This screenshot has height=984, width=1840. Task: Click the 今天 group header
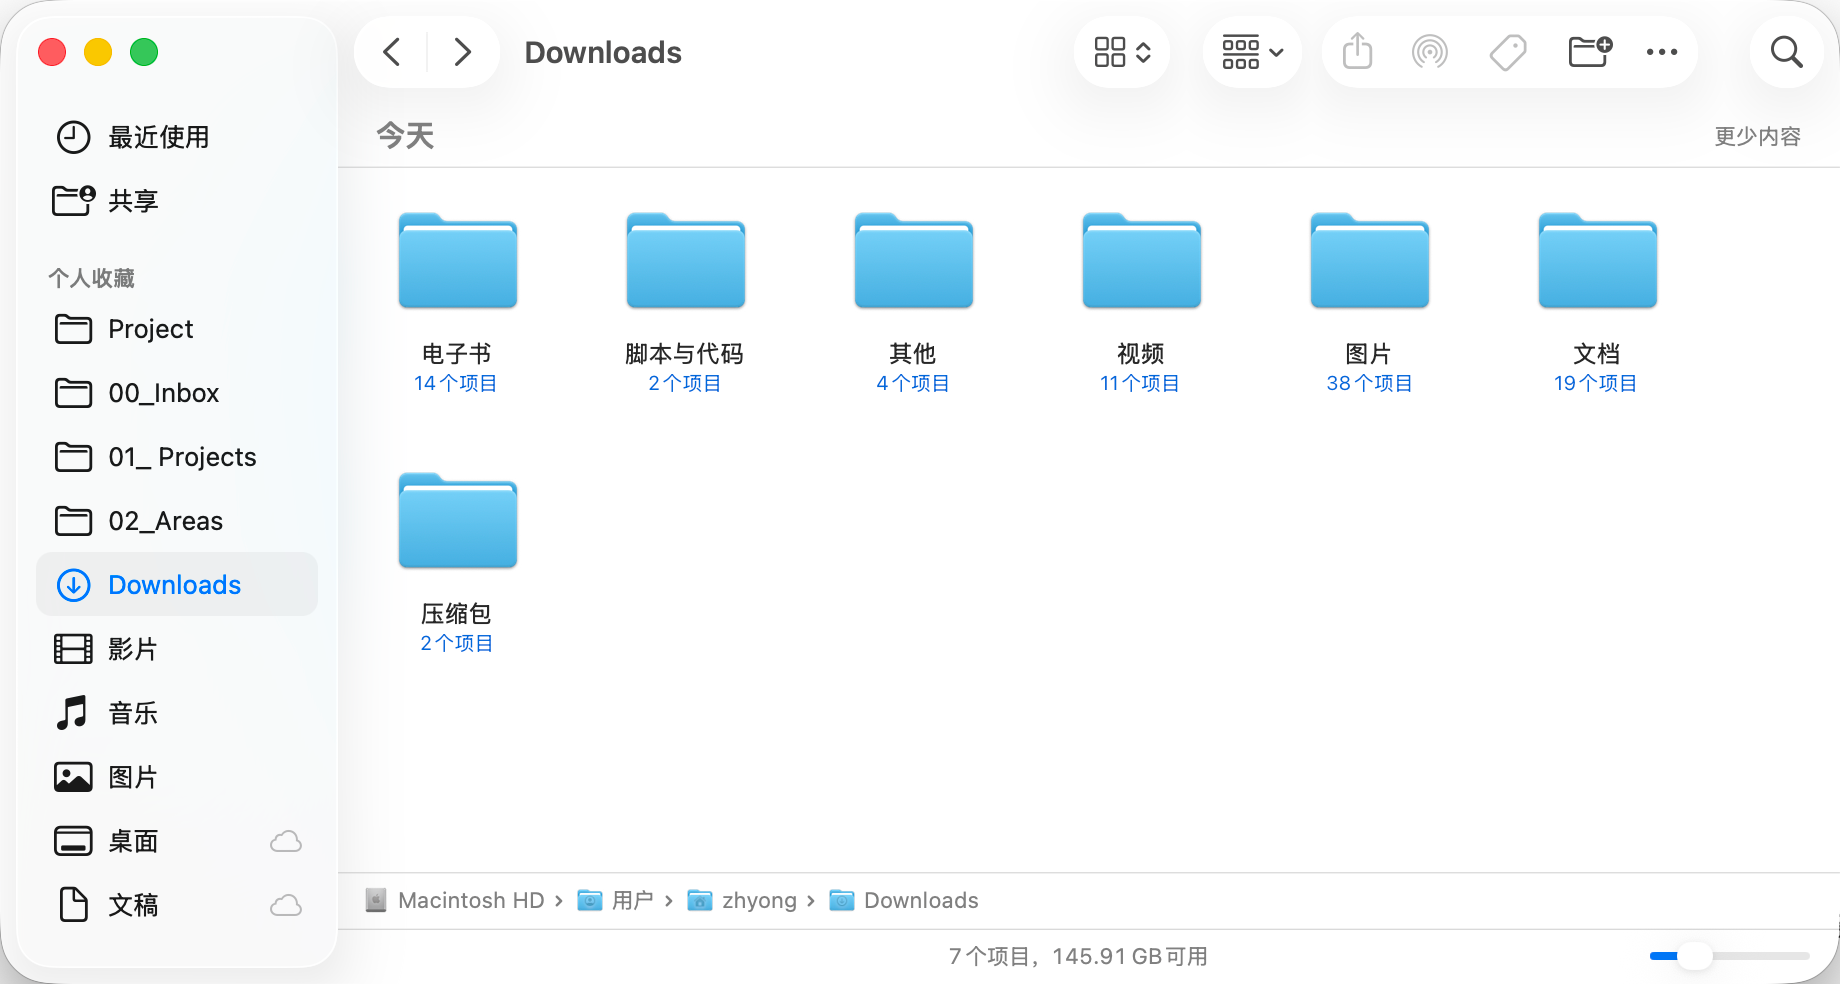click(405, 136)
